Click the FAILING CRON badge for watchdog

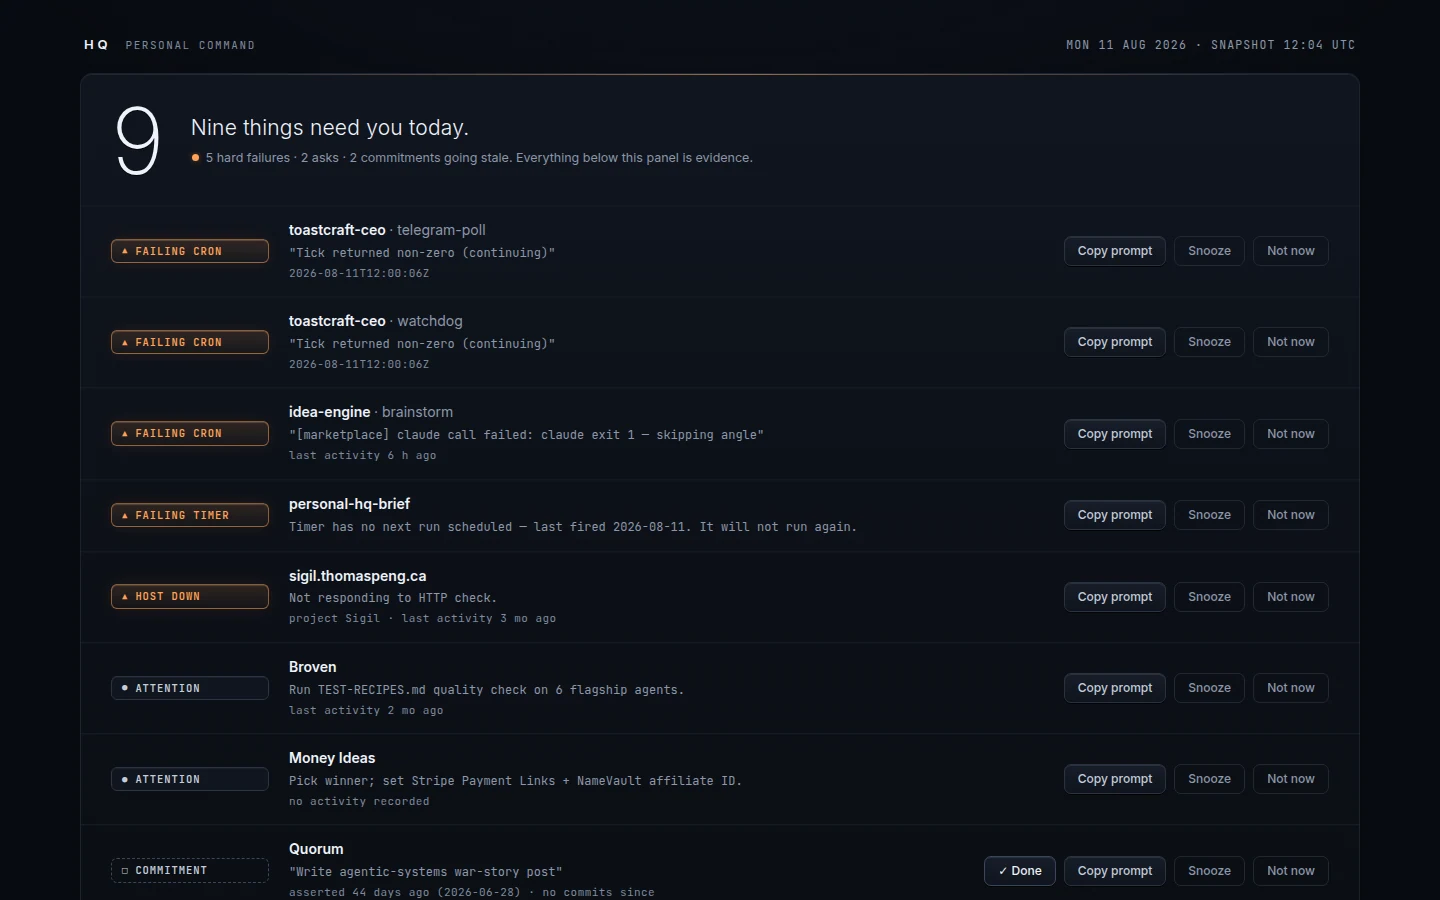point(190,342)
